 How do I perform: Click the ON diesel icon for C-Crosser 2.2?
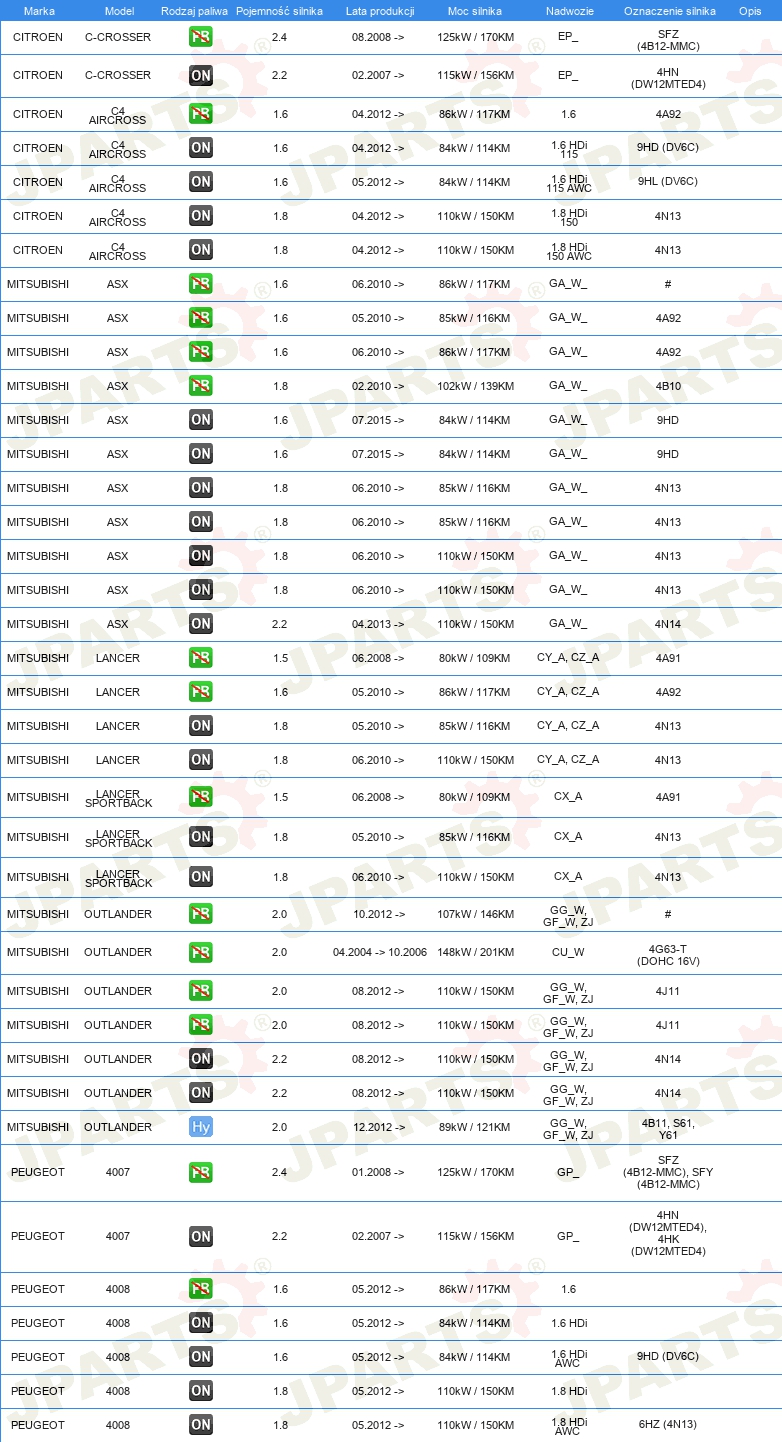[200, 75]
